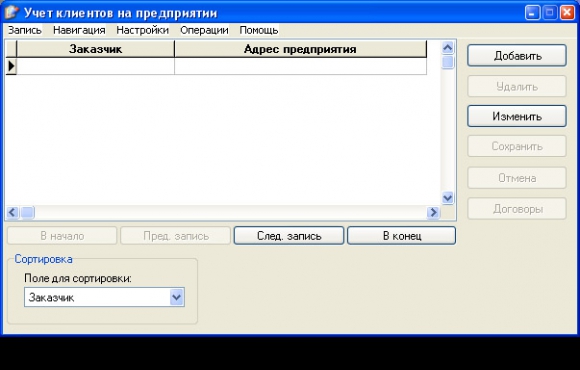
Task: Open the Запись menu
Action: (25, 30)
